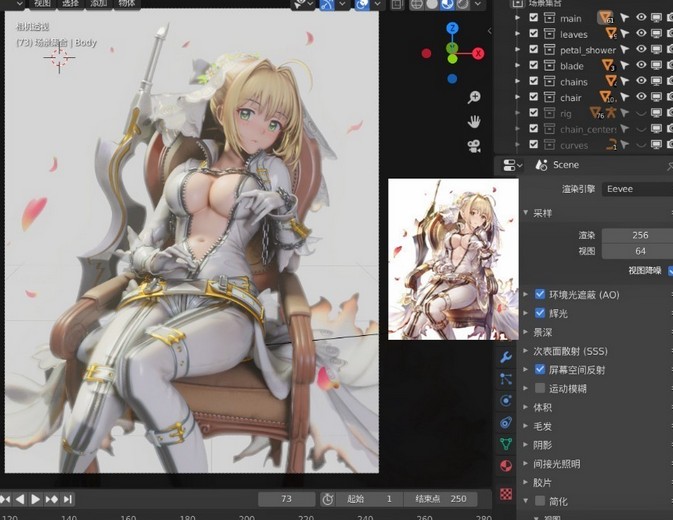This screenshot has width=673, height=520.
Task: Open the properties editor type dropdown
Action: 512,165
